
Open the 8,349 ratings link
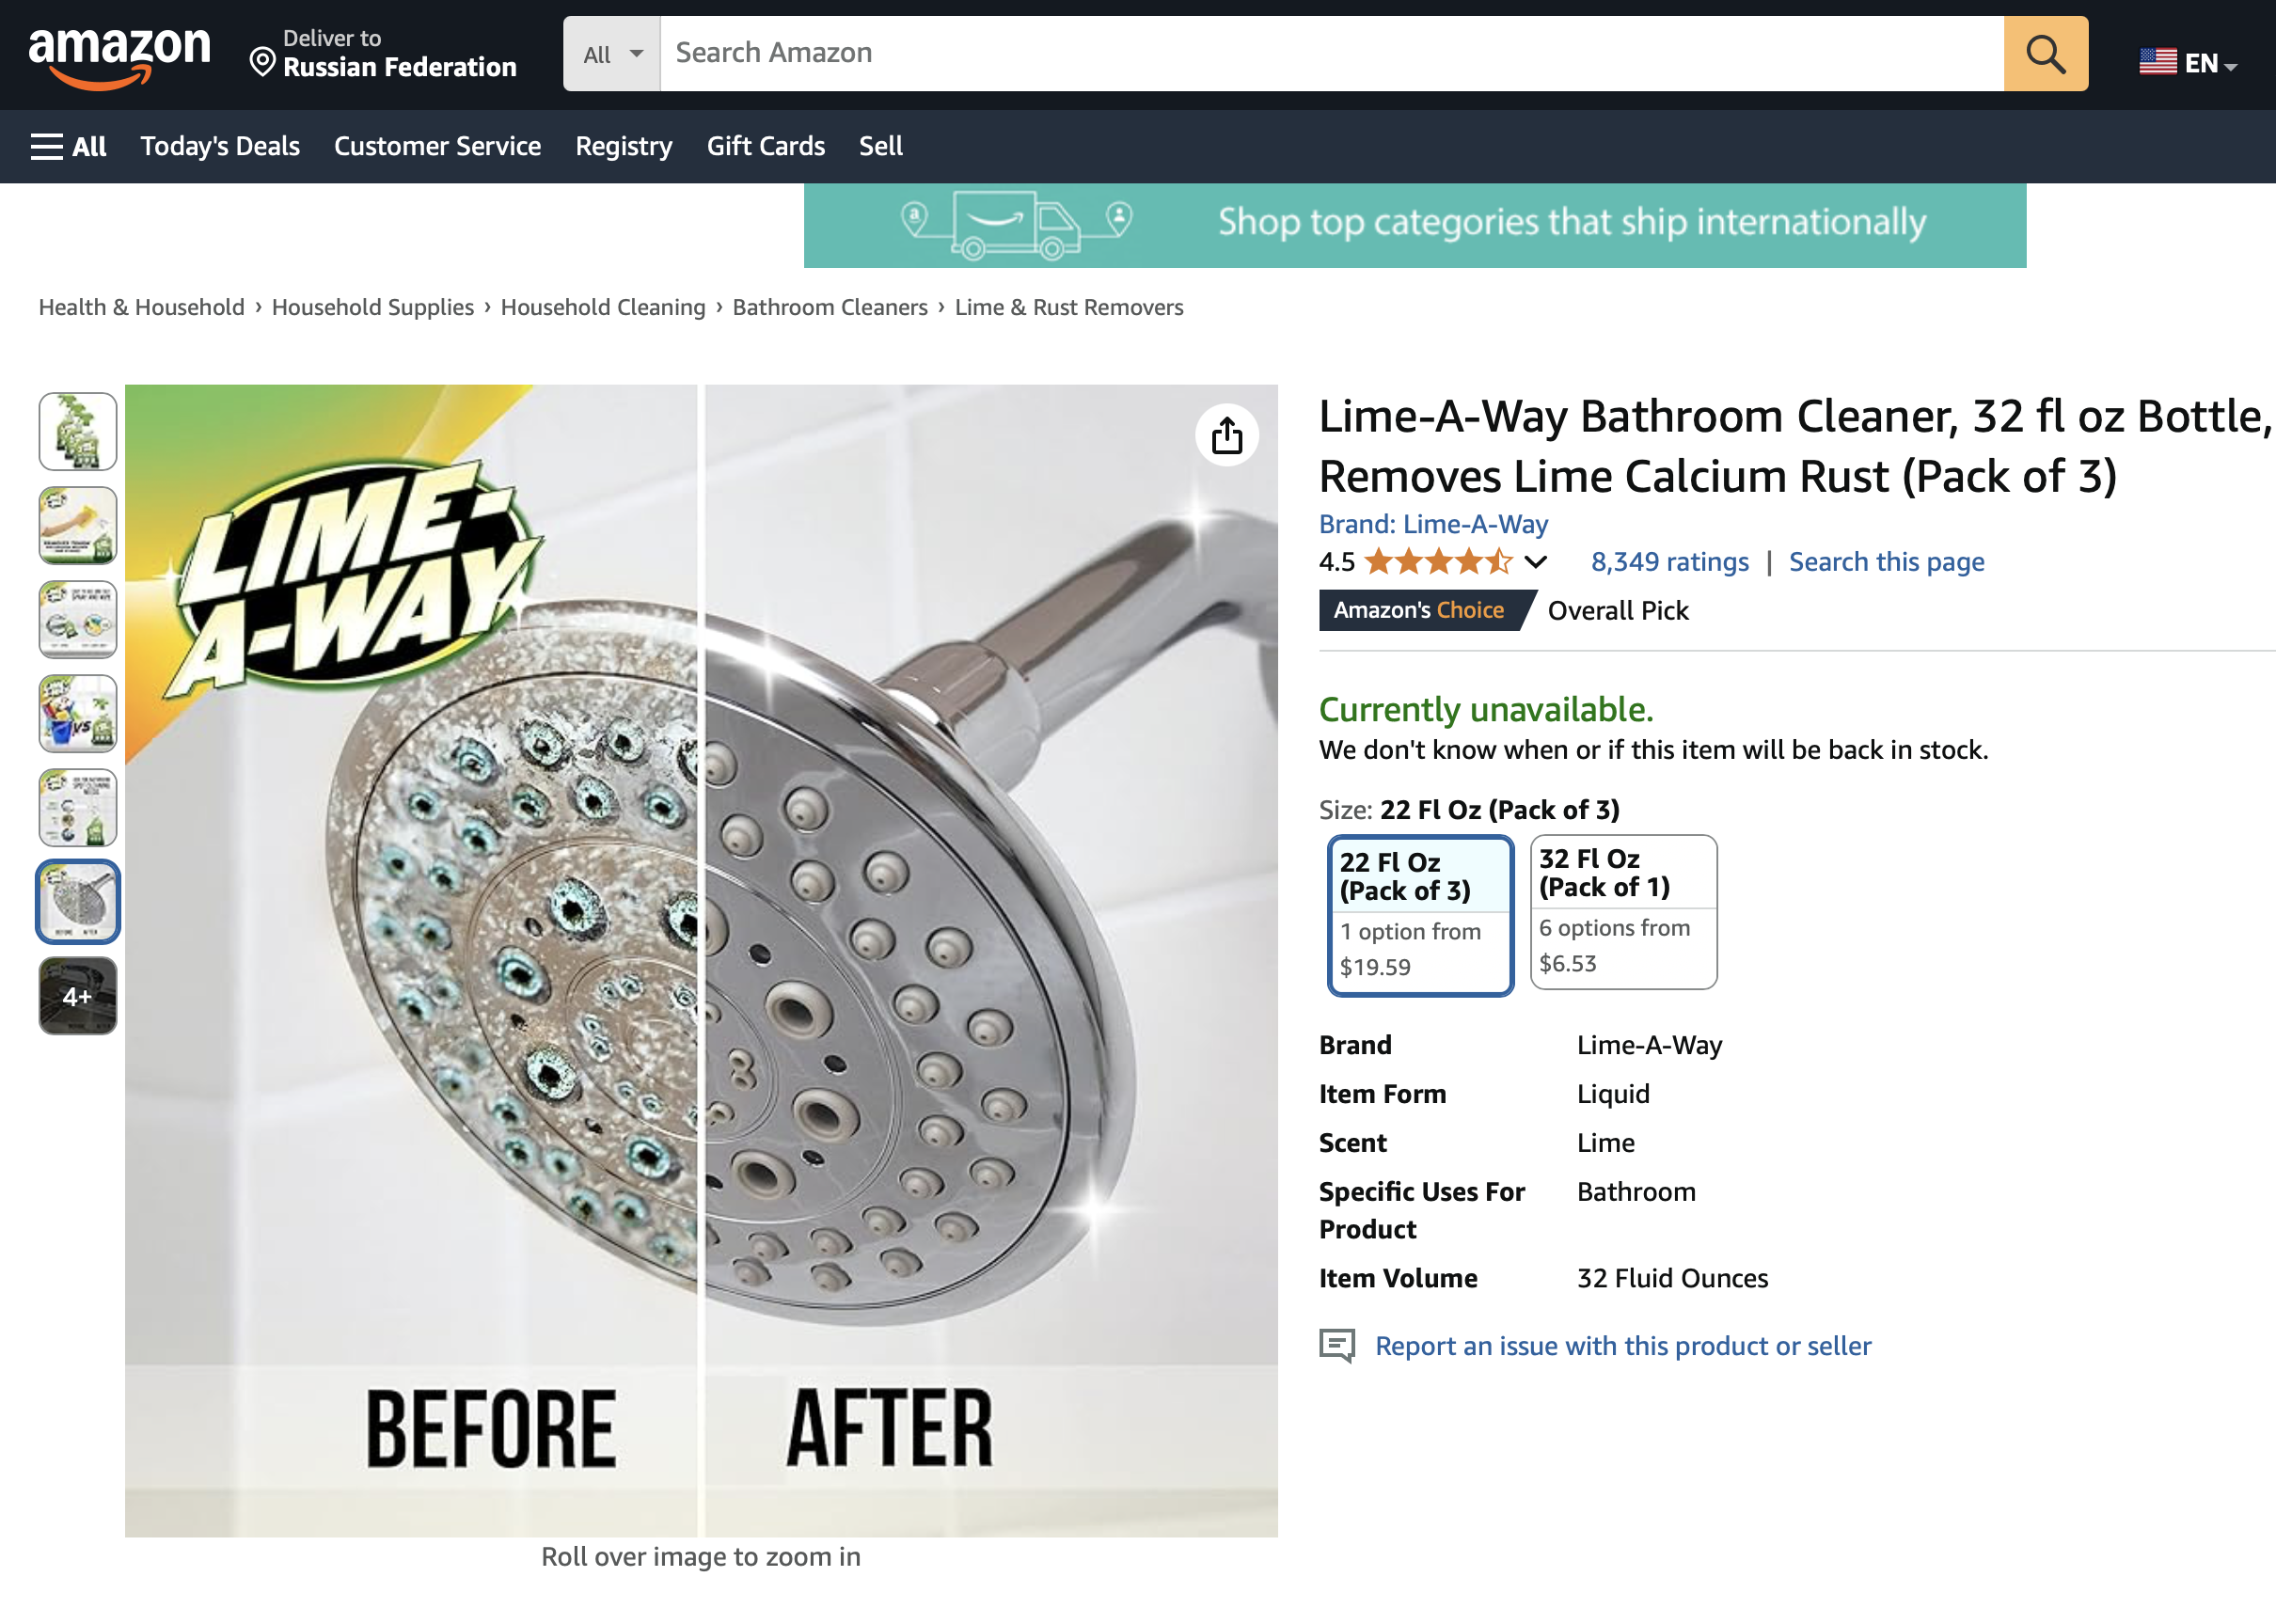pyautogui.click(x=1669, y=562)
